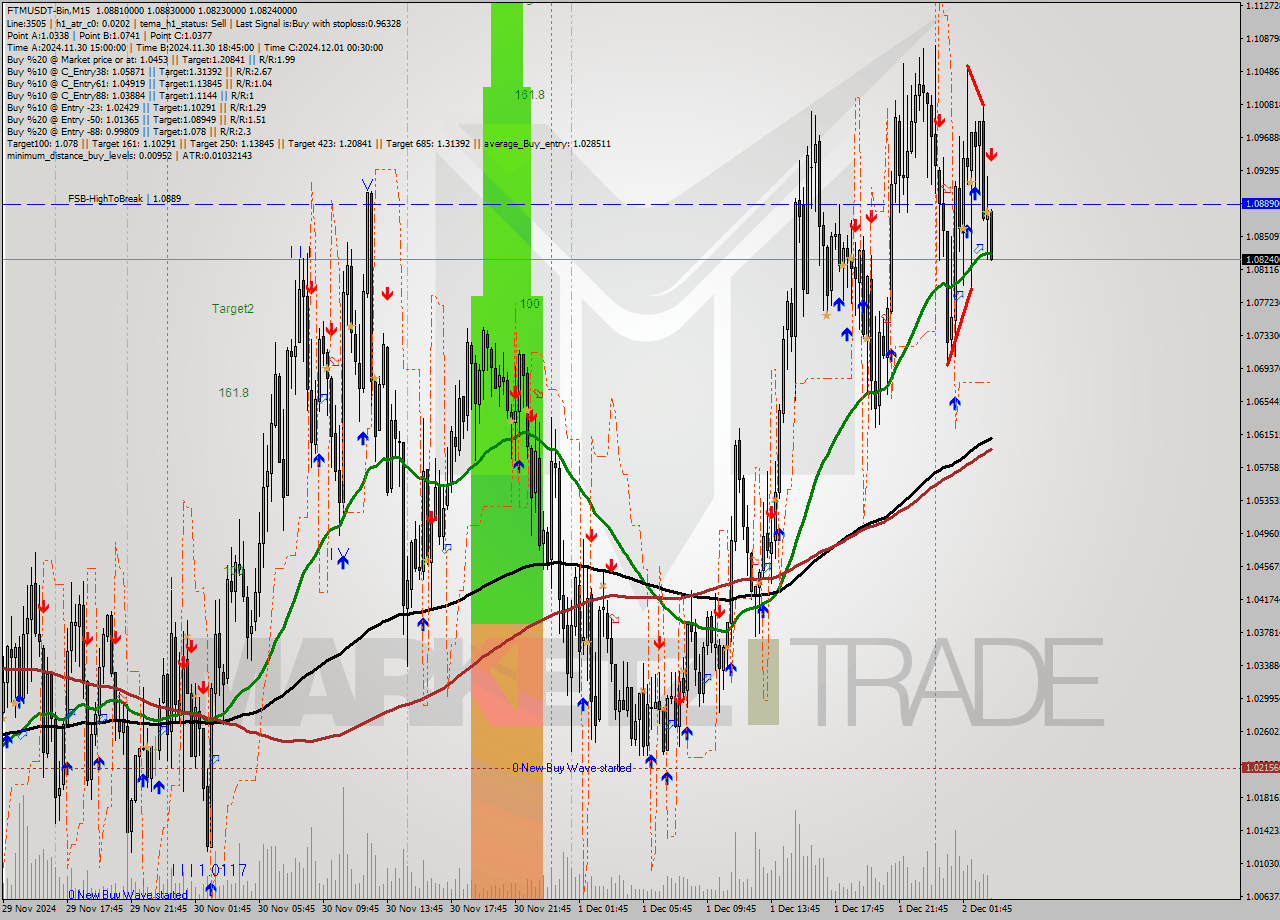
Task: Click the 'Buy %10 @ C_Entry38' line
Action: tap(139, 71)
